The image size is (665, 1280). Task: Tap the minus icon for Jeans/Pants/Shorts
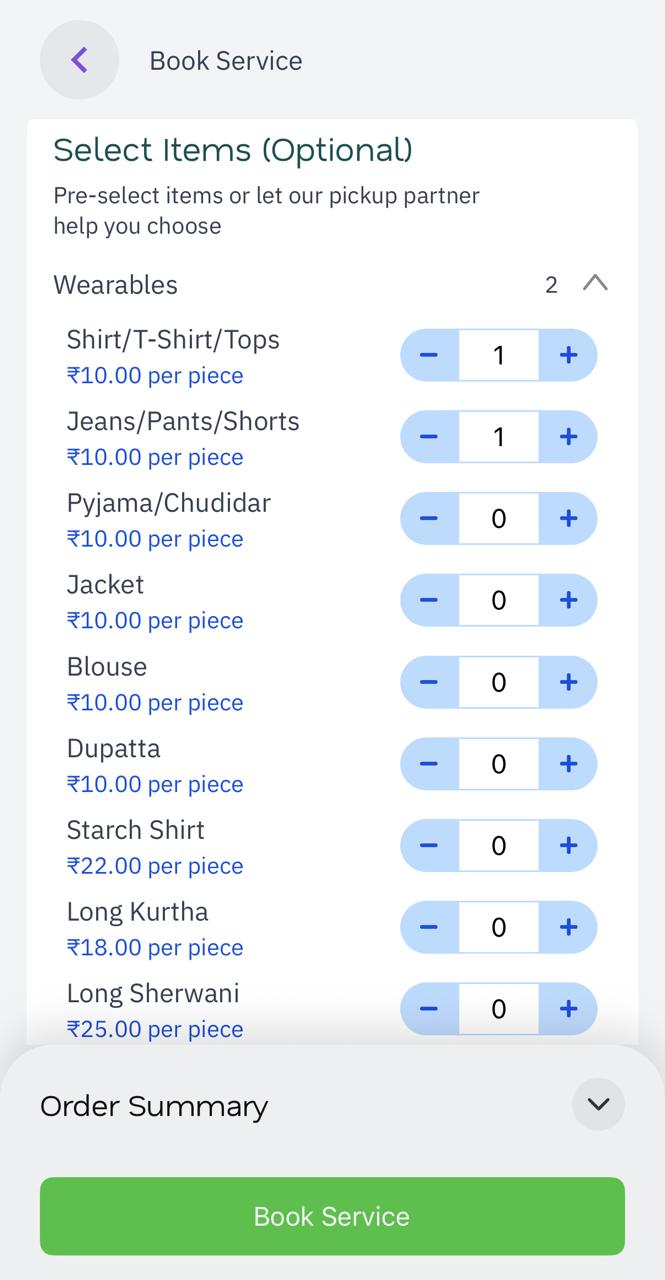(x=430, y=437)
